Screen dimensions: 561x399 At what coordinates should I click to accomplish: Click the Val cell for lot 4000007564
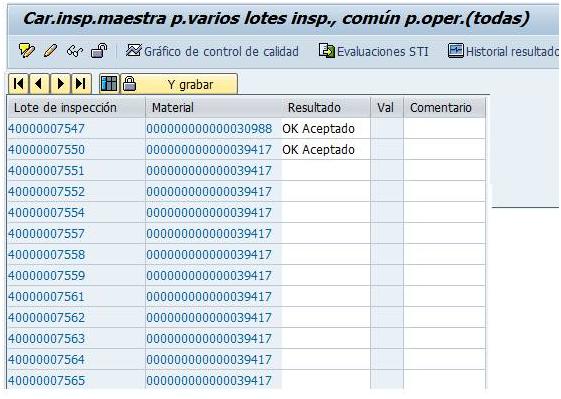pyautogui.click(x=387, y=359)
